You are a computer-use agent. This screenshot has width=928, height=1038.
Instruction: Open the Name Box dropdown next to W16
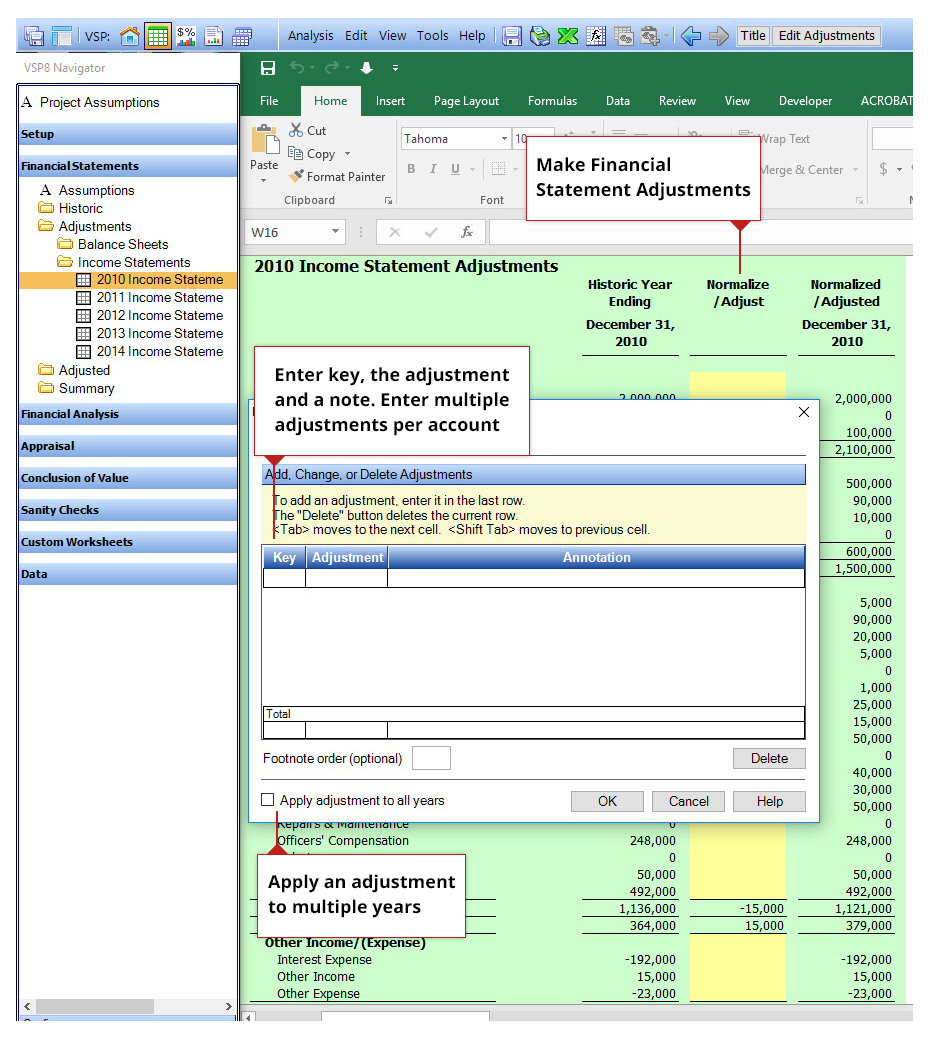(x=336, y=232)
